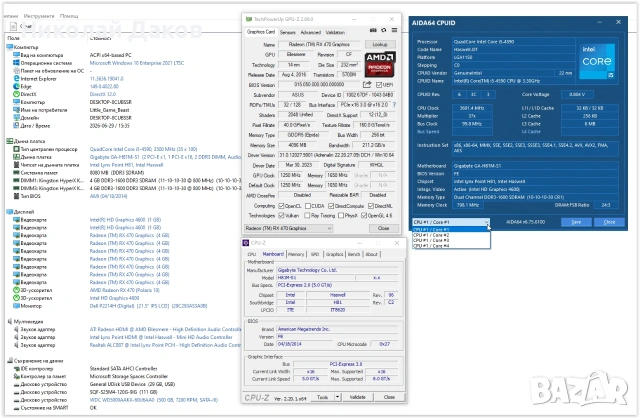The height and width of the screenshot is (418, 640).
Task: Open the DirectX 12.0 link
Action: [102, 94]
